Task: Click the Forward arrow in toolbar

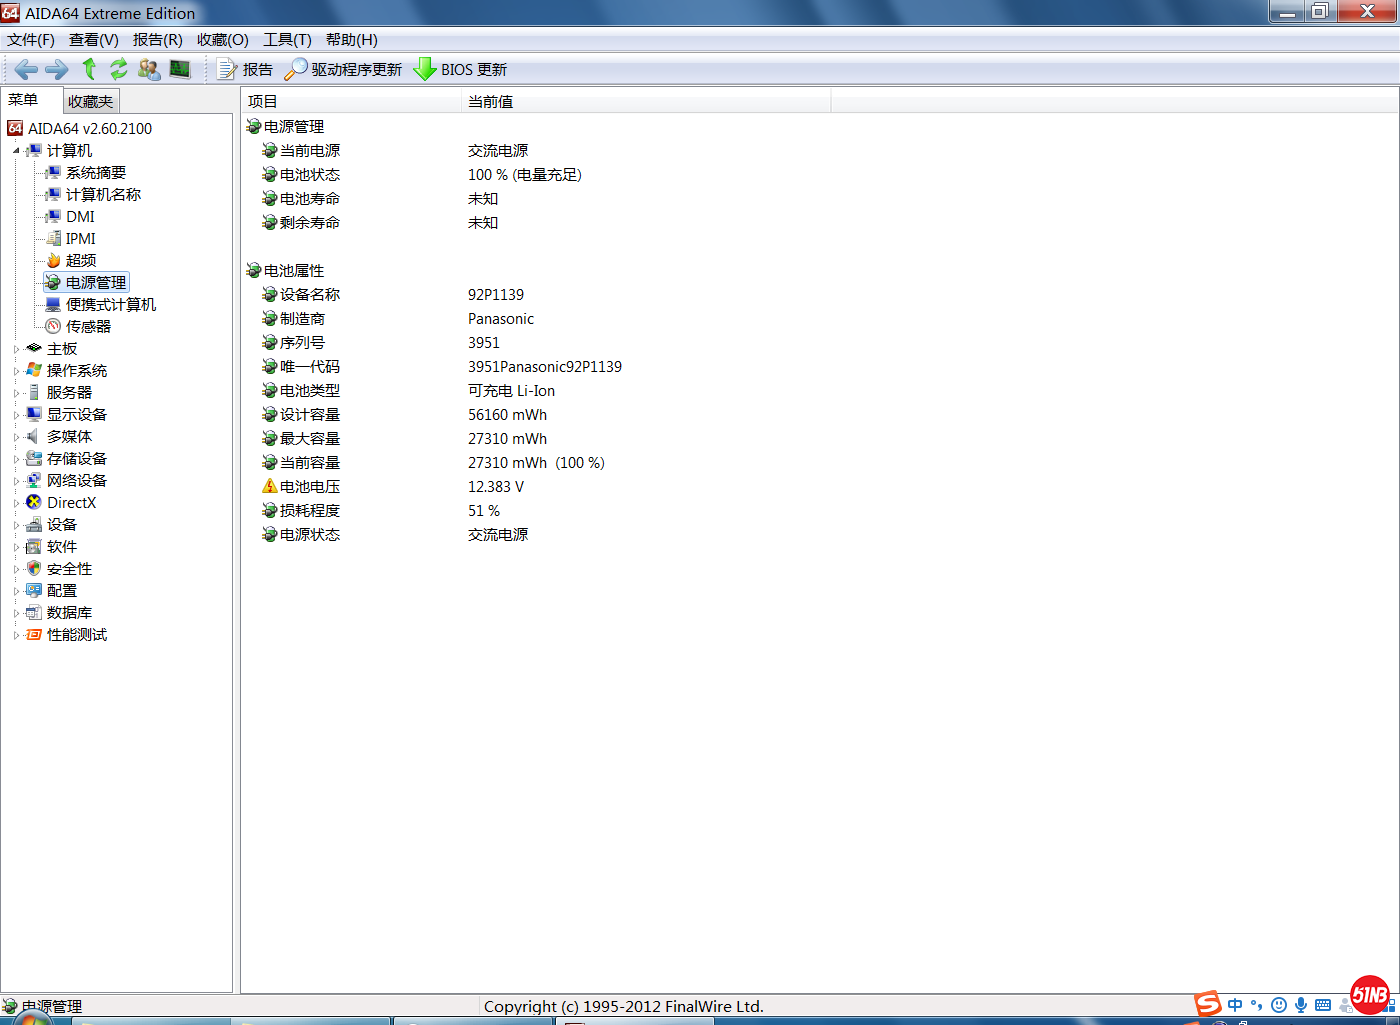Action: tap(57, 69)
